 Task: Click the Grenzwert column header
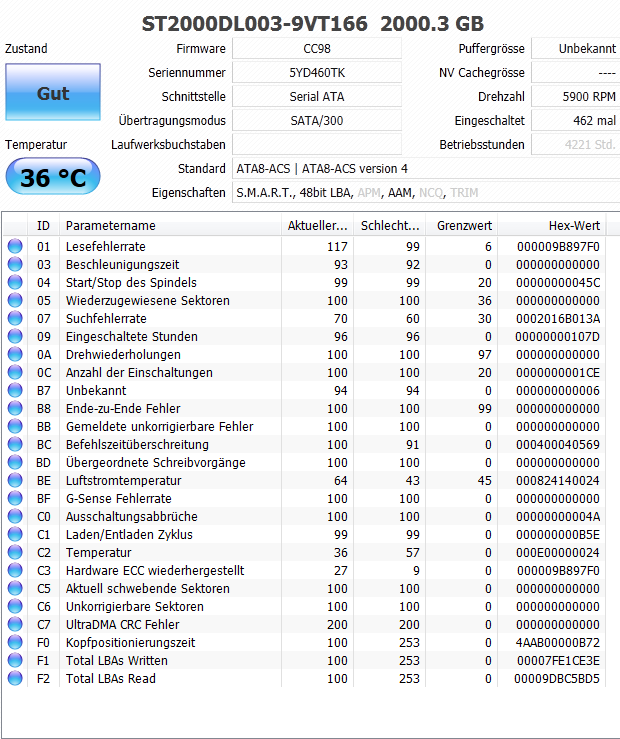[462, 225]
